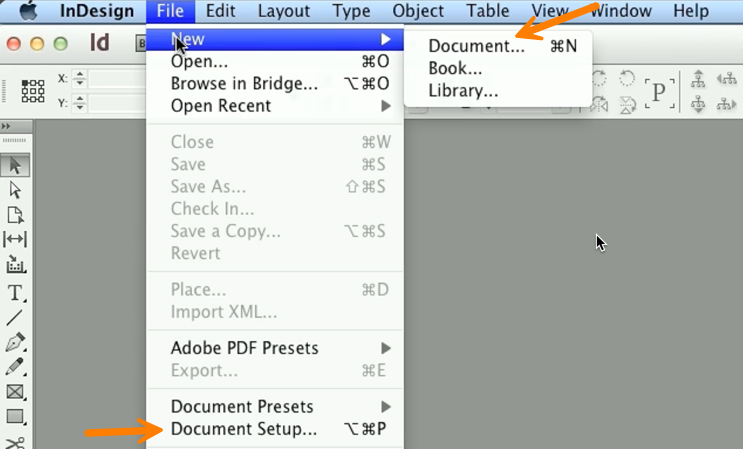743x449 pixels.
Task: Choose Browse in Bridge… menu item
Action: (275, 84)
